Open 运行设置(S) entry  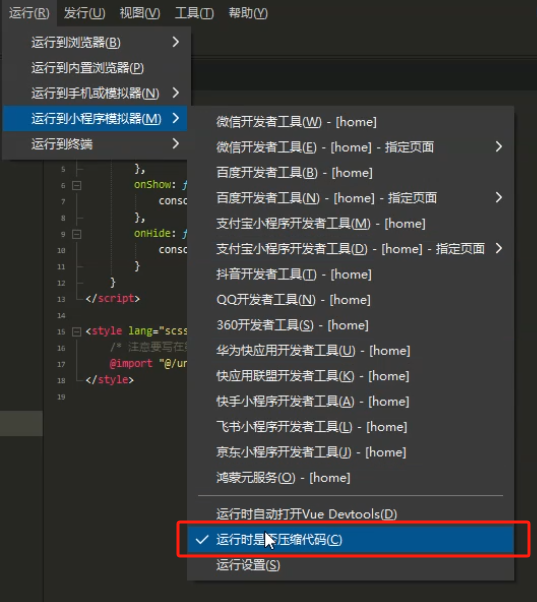[350, 565]
